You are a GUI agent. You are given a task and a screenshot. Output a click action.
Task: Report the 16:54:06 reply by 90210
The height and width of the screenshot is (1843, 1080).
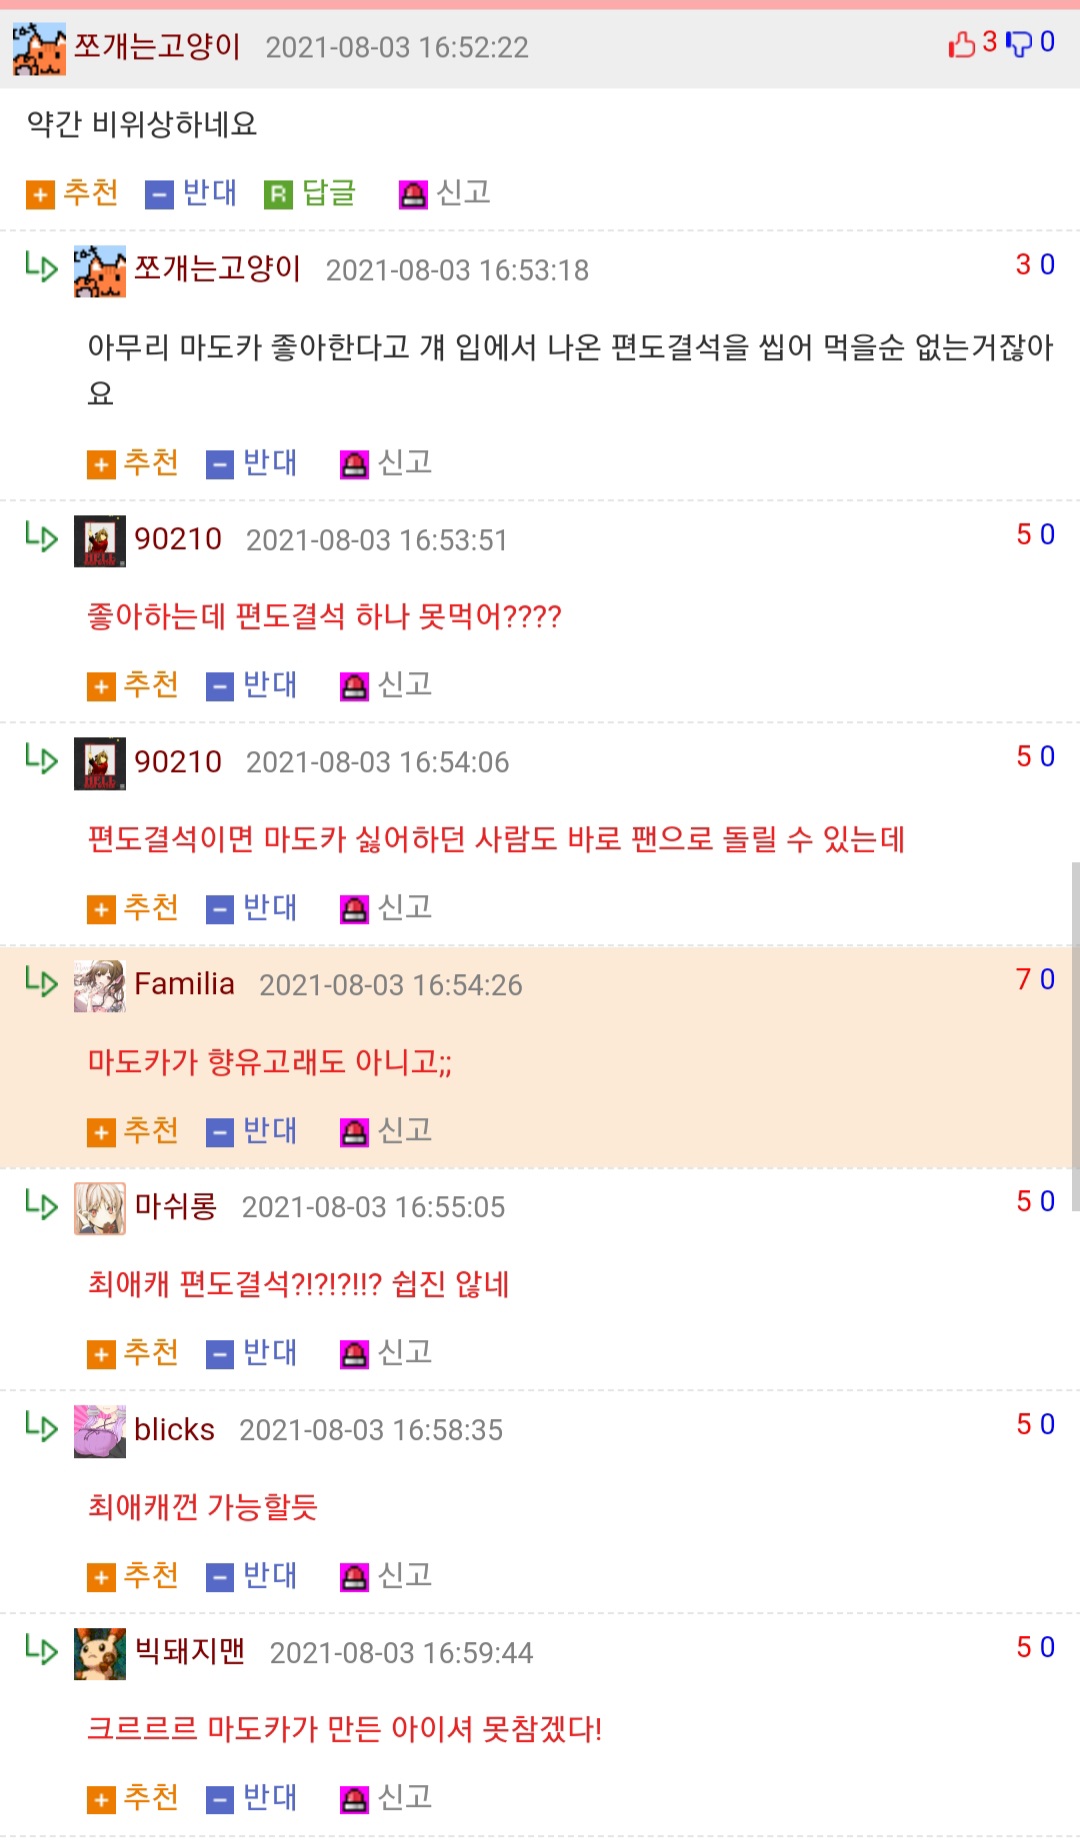386,907
